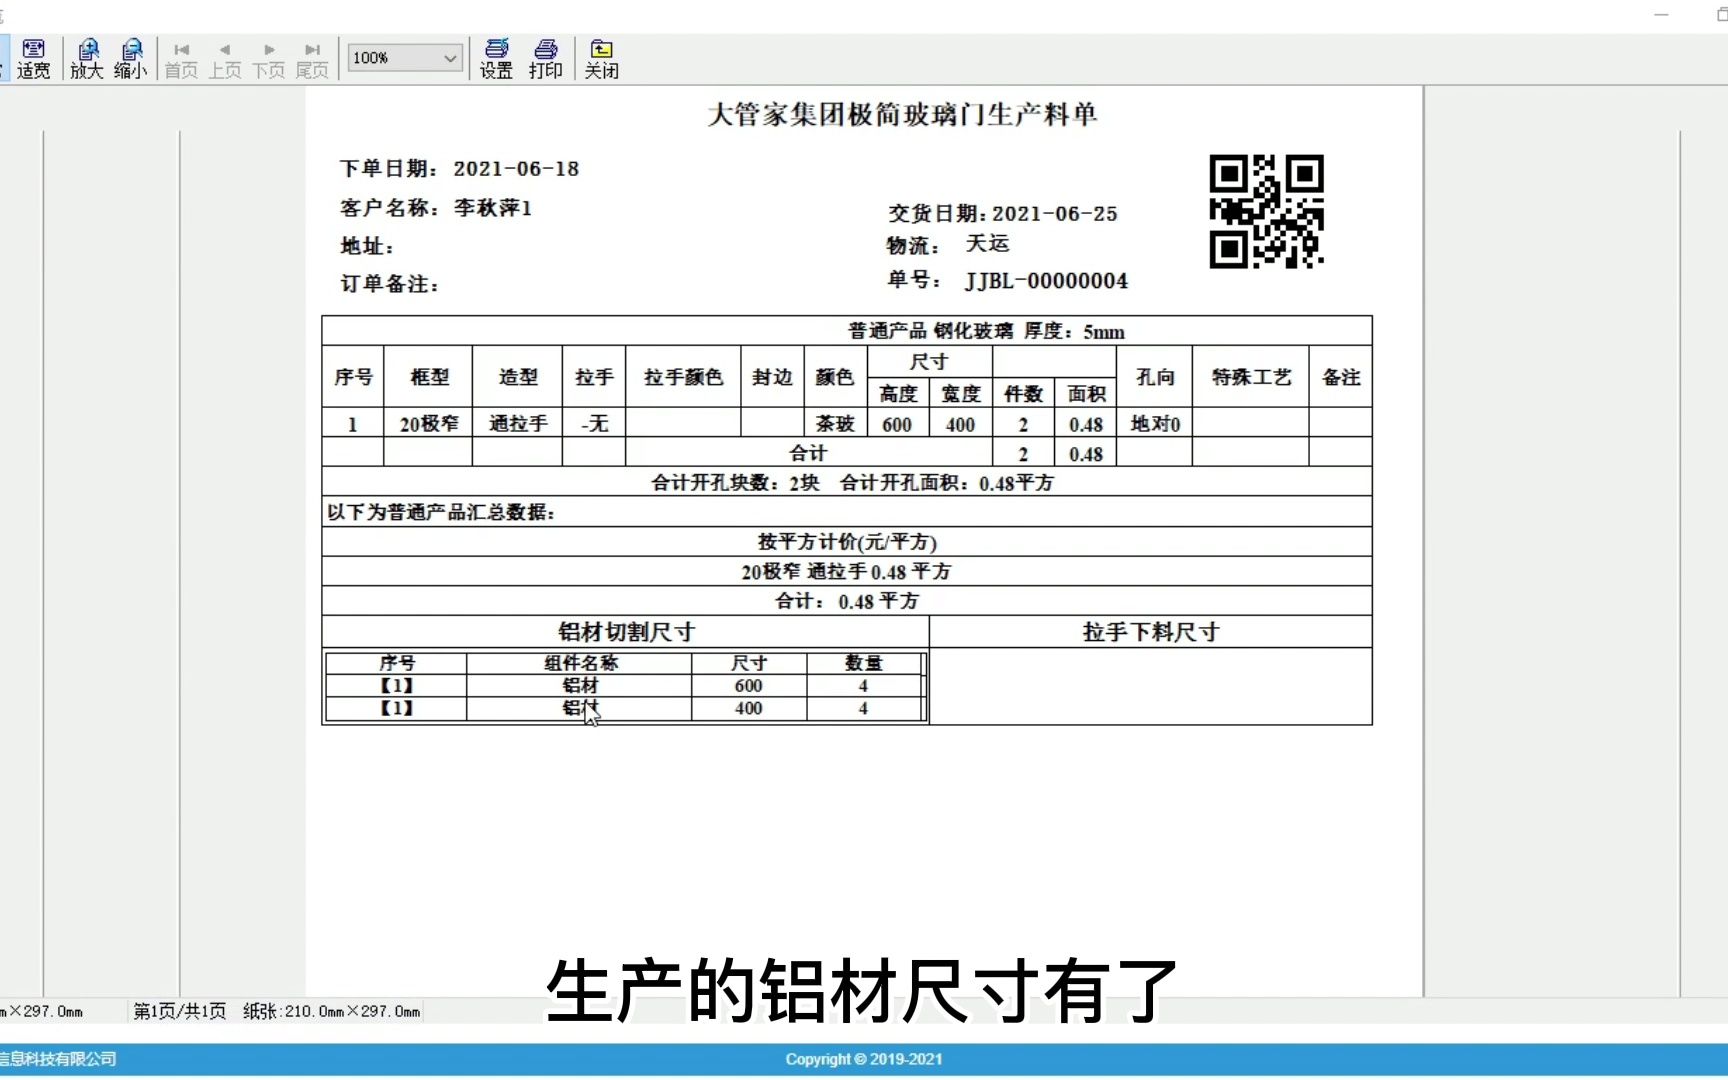Click the 放大 zoom in icon

(x=87, y=59)
